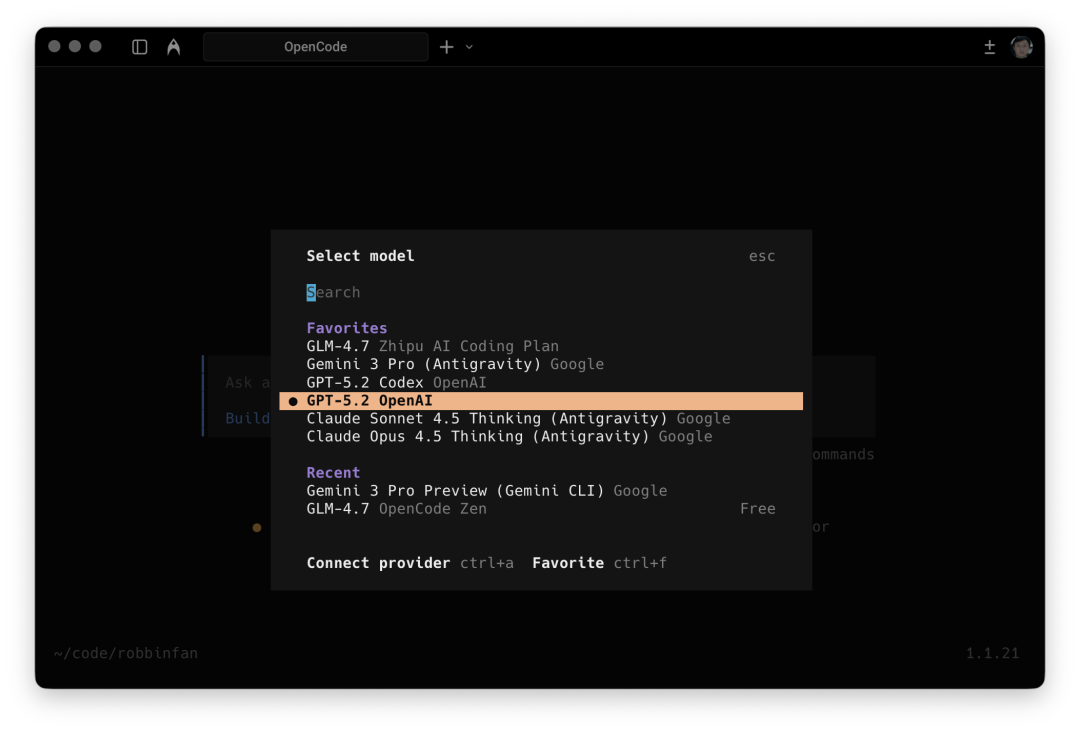The image size is (1080, 732).
Task: Choose Claude Sonnet 4.5 Thinking model
Action: [x=518, y=418]
